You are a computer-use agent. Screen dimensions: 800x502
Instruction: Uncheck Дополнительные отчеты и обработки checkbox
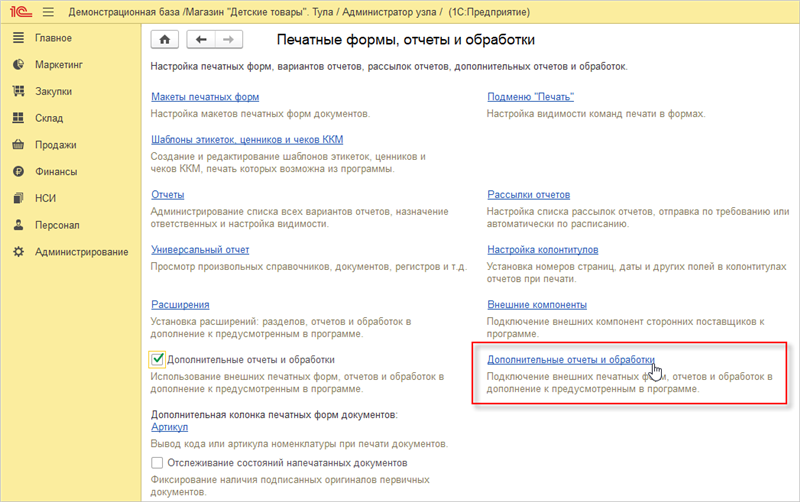157,359
